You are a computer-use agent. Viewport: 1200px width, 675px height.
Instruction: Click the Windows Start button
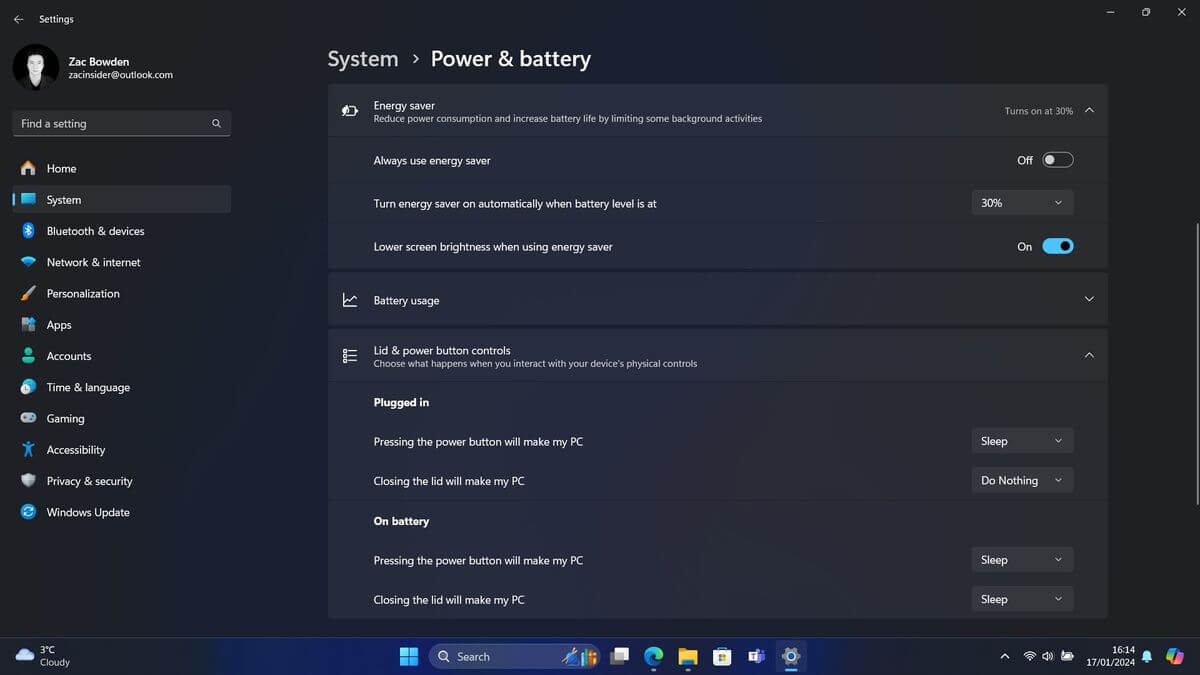coord(409,656)
